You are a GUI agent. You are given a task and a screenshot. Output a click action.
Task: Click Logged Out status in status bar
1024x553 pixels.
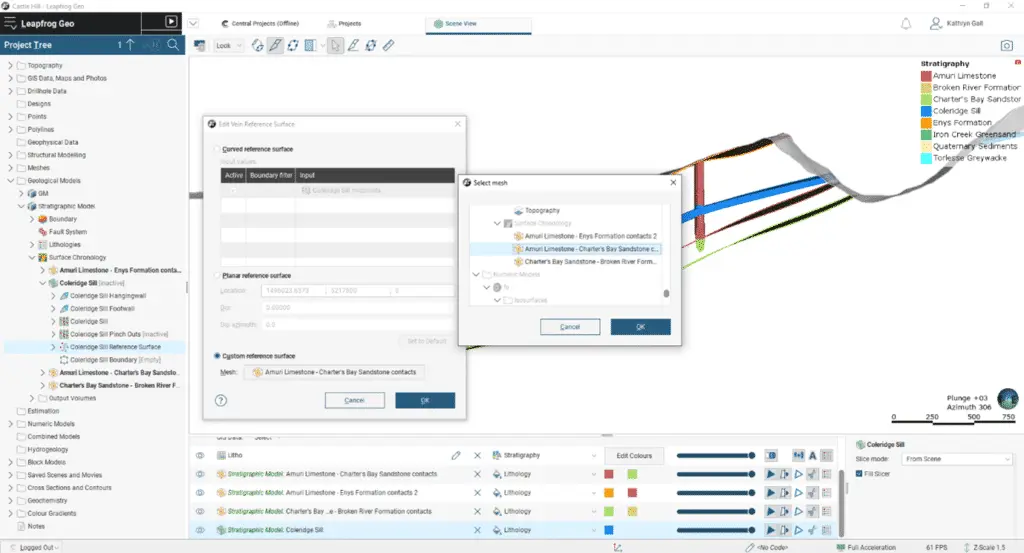click(x=38, y=547)
